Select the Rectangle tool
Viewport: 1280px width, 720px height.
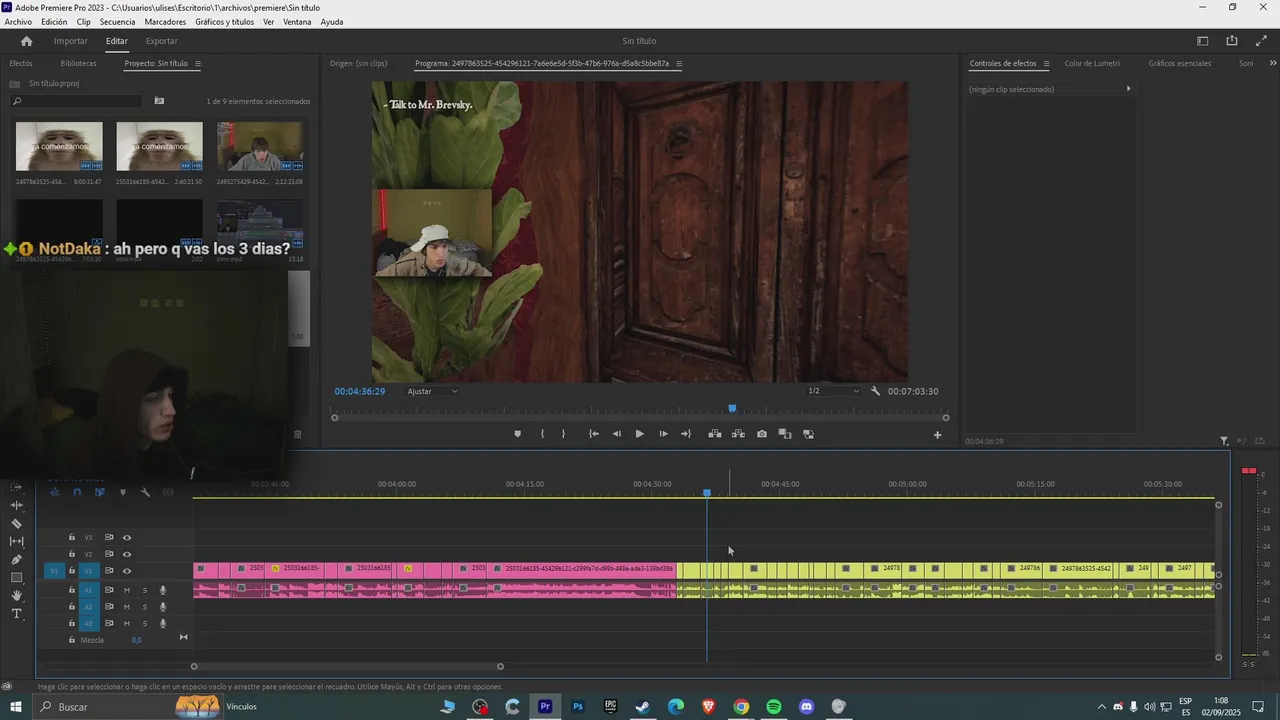16,577
